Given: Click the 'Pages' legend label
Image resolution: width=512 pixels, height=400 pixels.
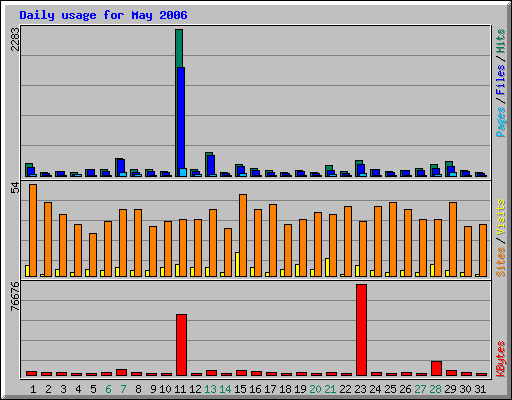Looking at the screenshot, I should click(500, 122).
